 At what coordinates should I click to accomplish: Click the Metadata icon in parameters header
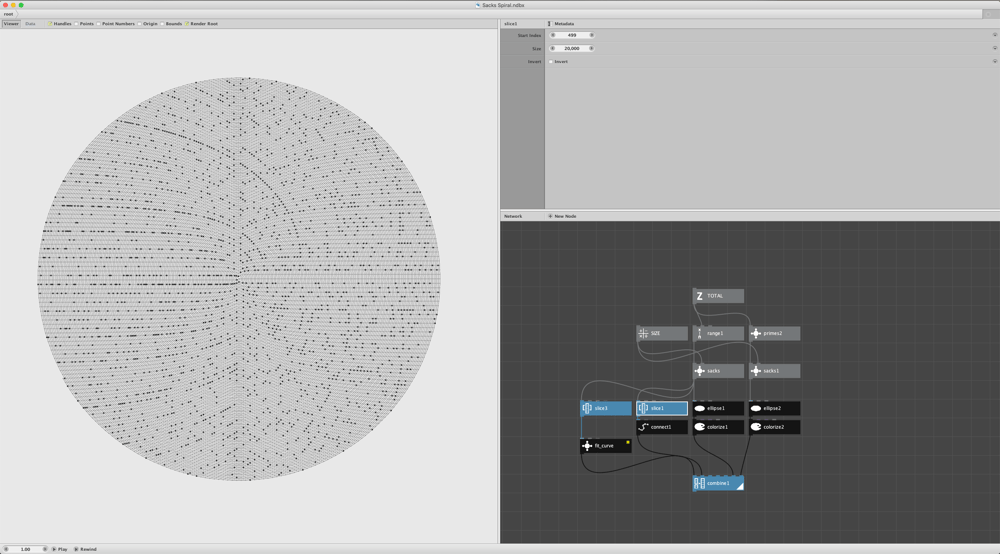pyautogui.click(x=549, y=24)
